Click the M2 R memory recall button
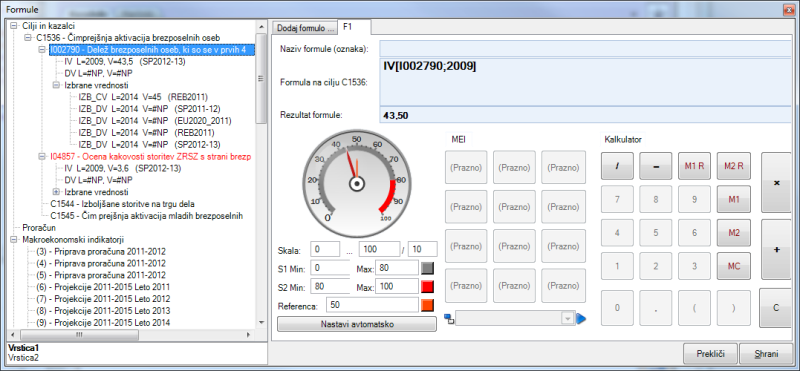This screenshot has width=800, height=371. tap(734, 166)
